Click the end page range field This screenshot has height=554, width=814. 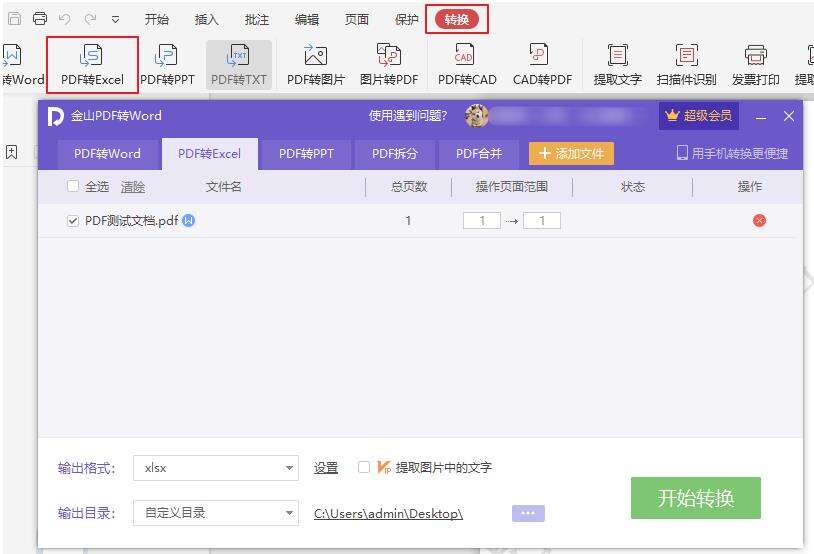(x=541, y=221)
